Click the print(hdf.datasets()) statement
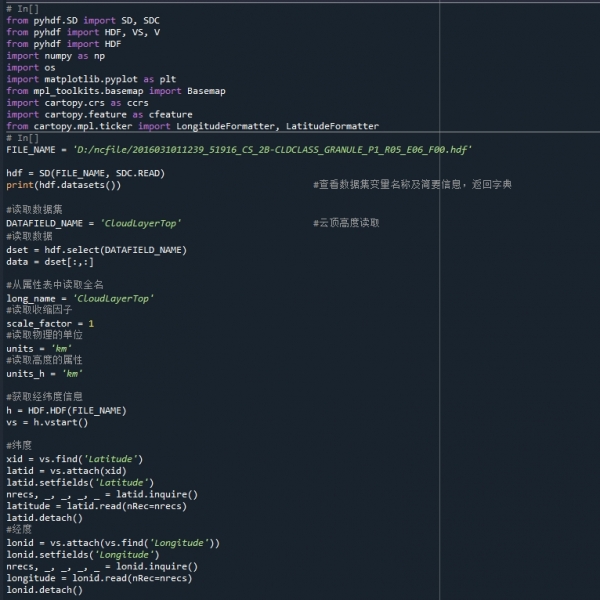Image resolution: width=600 pixels, height=600 pixels. coord(63,185)
